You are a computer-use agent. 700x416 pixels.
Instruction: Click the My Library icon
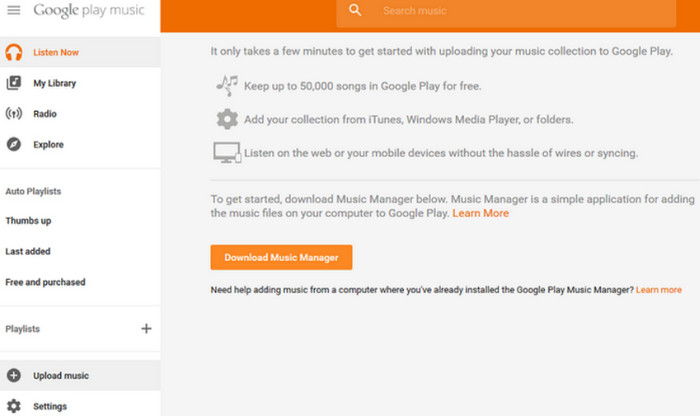tap(14, 83)
